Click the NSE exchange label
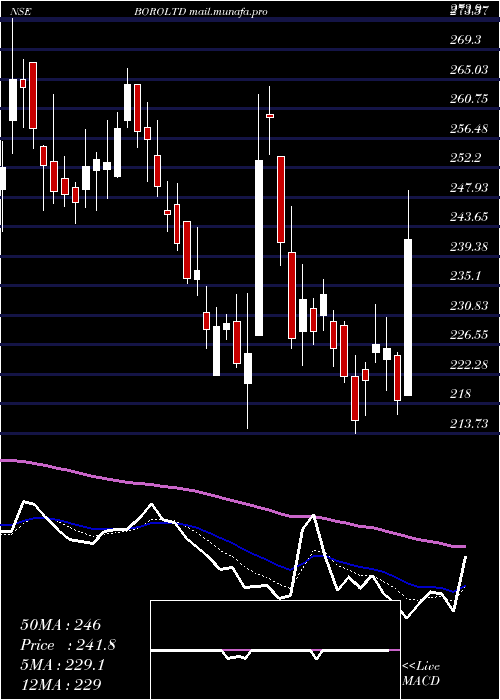 (21, 12)
